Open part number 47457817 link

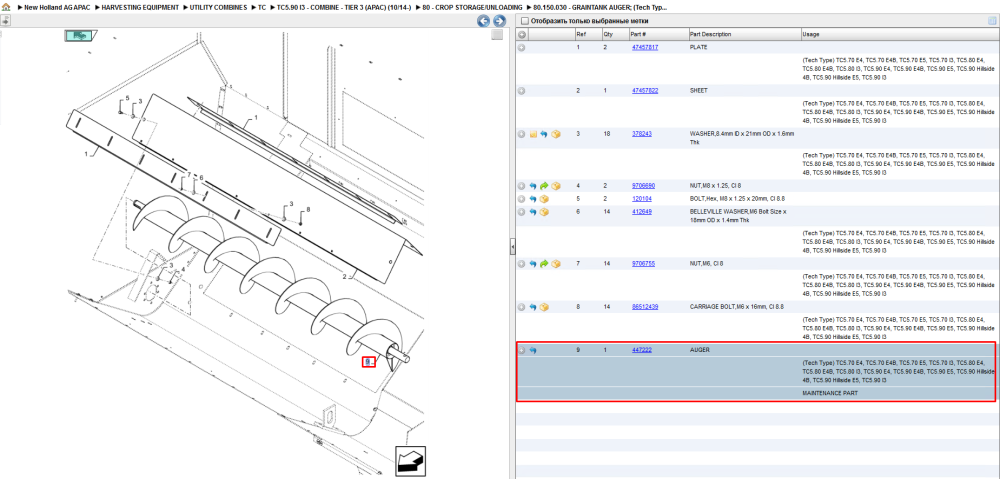(645, 47)
